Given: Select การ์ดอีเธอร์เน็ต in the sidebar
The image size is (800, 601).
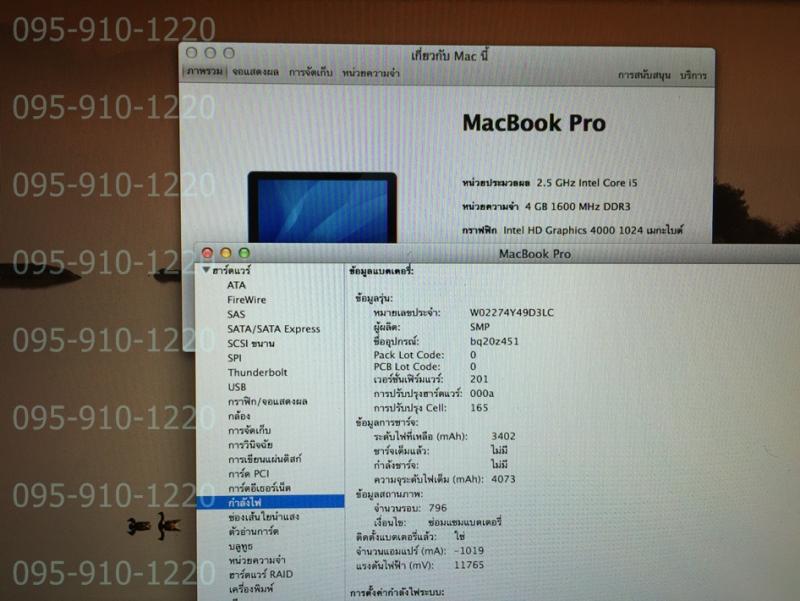Looking at the screenshot, I should click(259, 488).
